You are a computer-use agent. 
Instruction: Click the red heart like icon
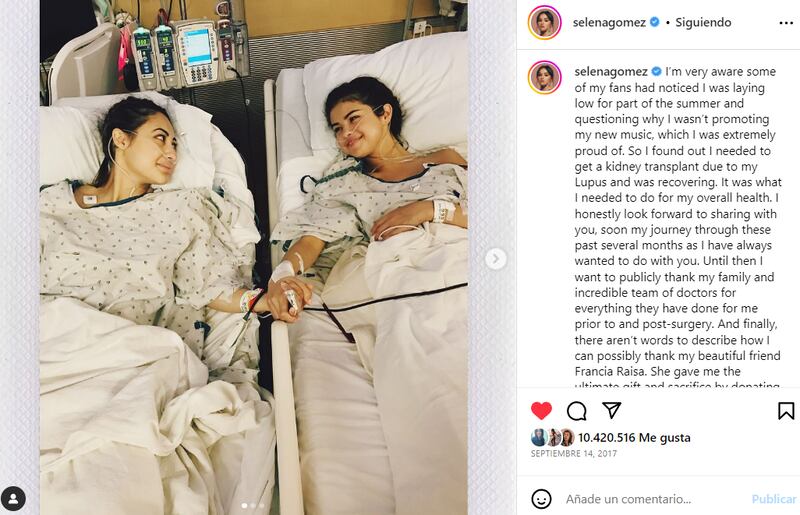[x=541, y=410]
